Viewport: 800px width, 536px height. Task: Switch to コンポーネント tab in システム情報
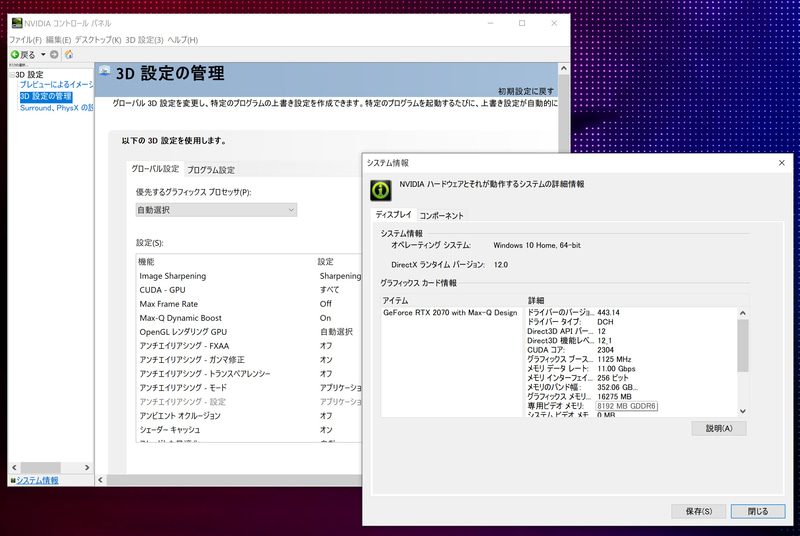(441, 216)
